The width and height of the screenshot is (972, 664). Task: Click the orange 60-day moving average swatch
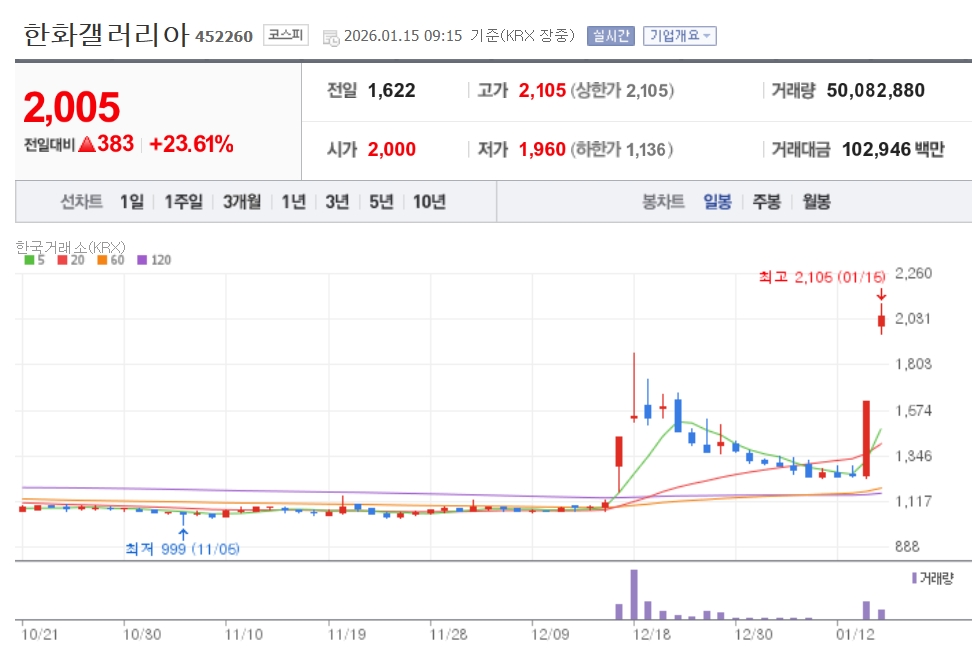pos(102,260)
